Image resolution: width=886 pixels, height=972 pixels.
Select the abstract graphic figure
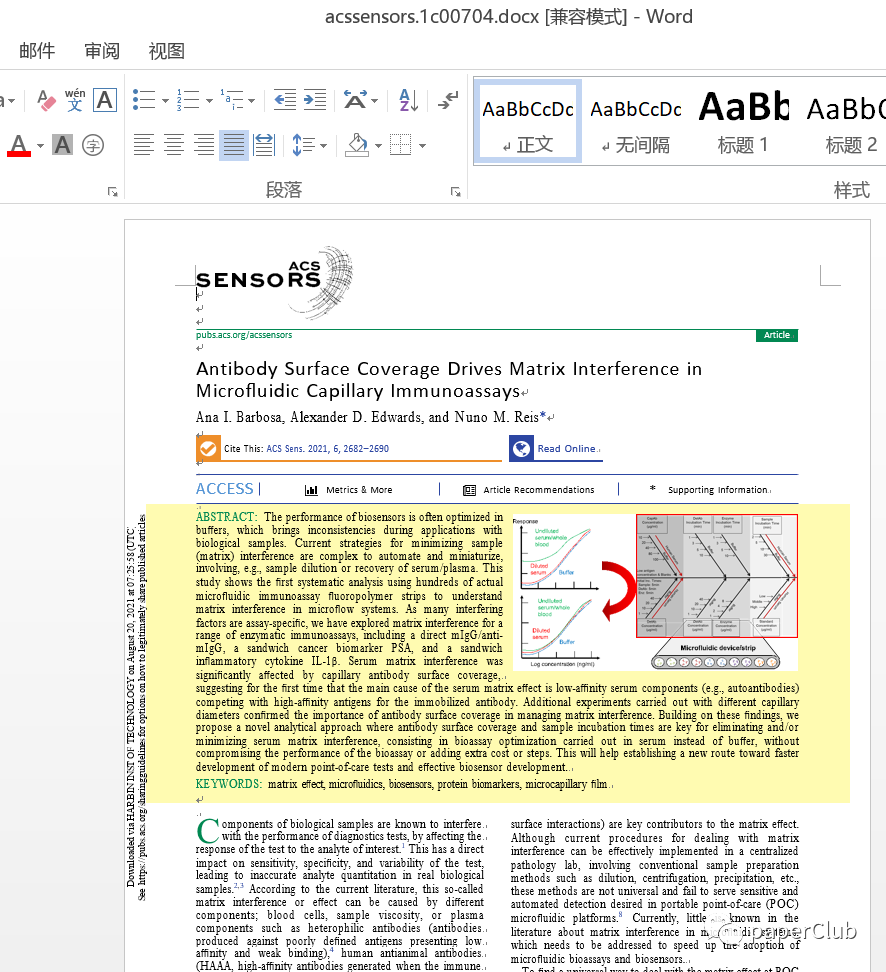[655, 592]
